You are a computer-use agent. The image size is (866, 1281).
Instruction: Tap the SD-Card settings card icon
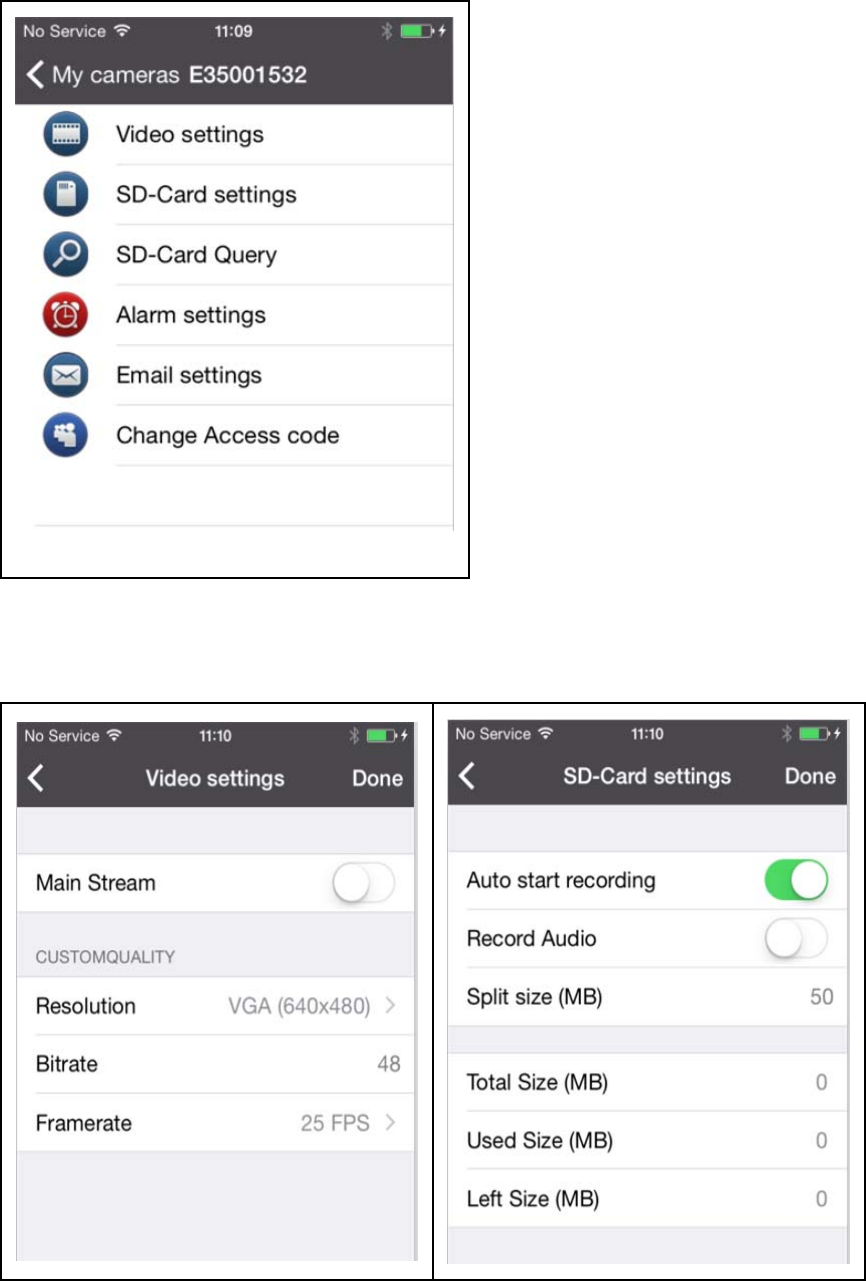pos(66,194)
